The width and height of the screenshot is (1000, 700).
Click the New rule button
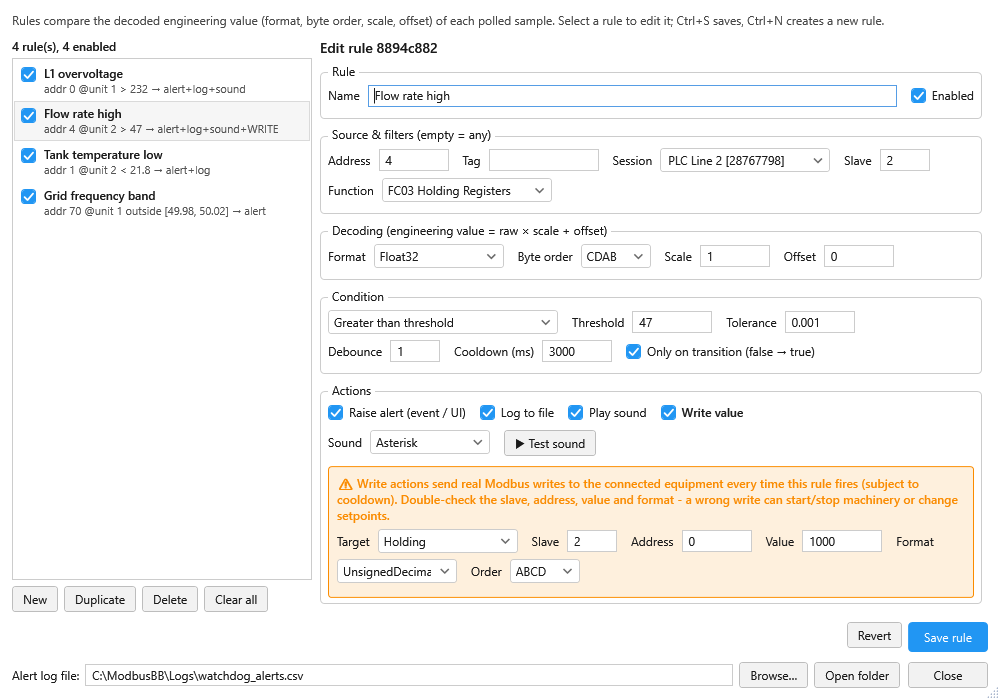click(35, 599)
